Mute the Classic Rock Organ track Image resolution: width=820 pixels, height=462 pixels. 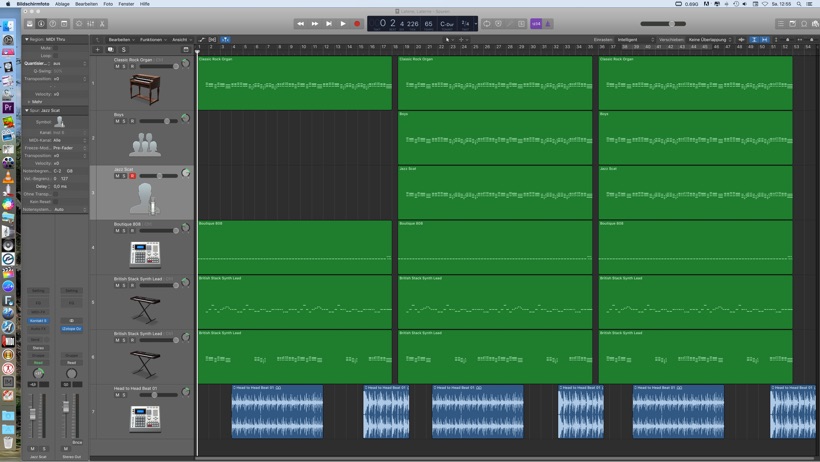point(117,66)
